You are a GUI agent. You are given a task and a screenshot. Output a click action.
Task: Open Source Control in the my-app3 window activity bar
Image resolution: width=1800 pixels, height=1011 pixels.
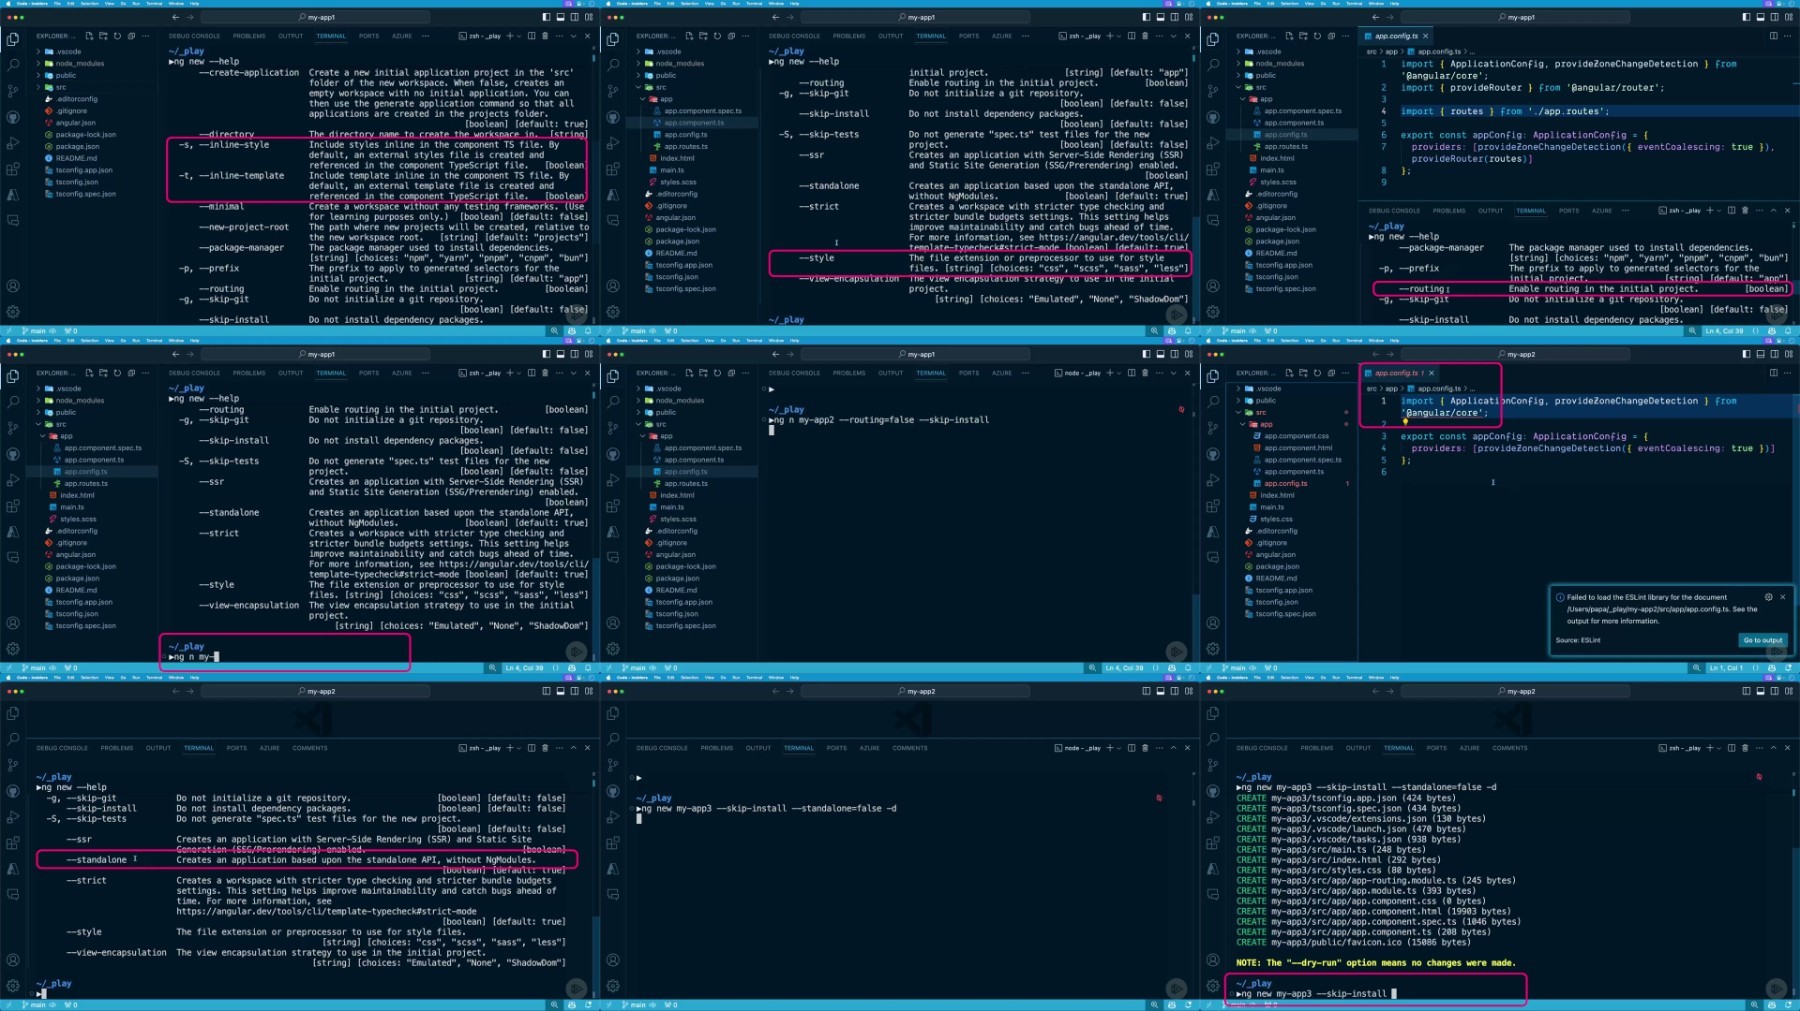[x=1212, y=765]
